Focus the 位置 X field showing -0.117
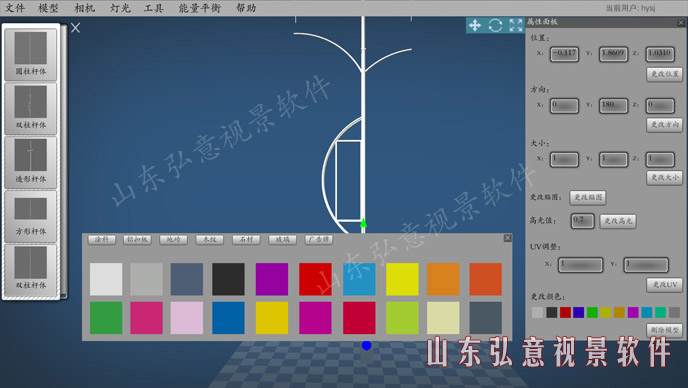The image size is (688, 388). pos(564,54)
